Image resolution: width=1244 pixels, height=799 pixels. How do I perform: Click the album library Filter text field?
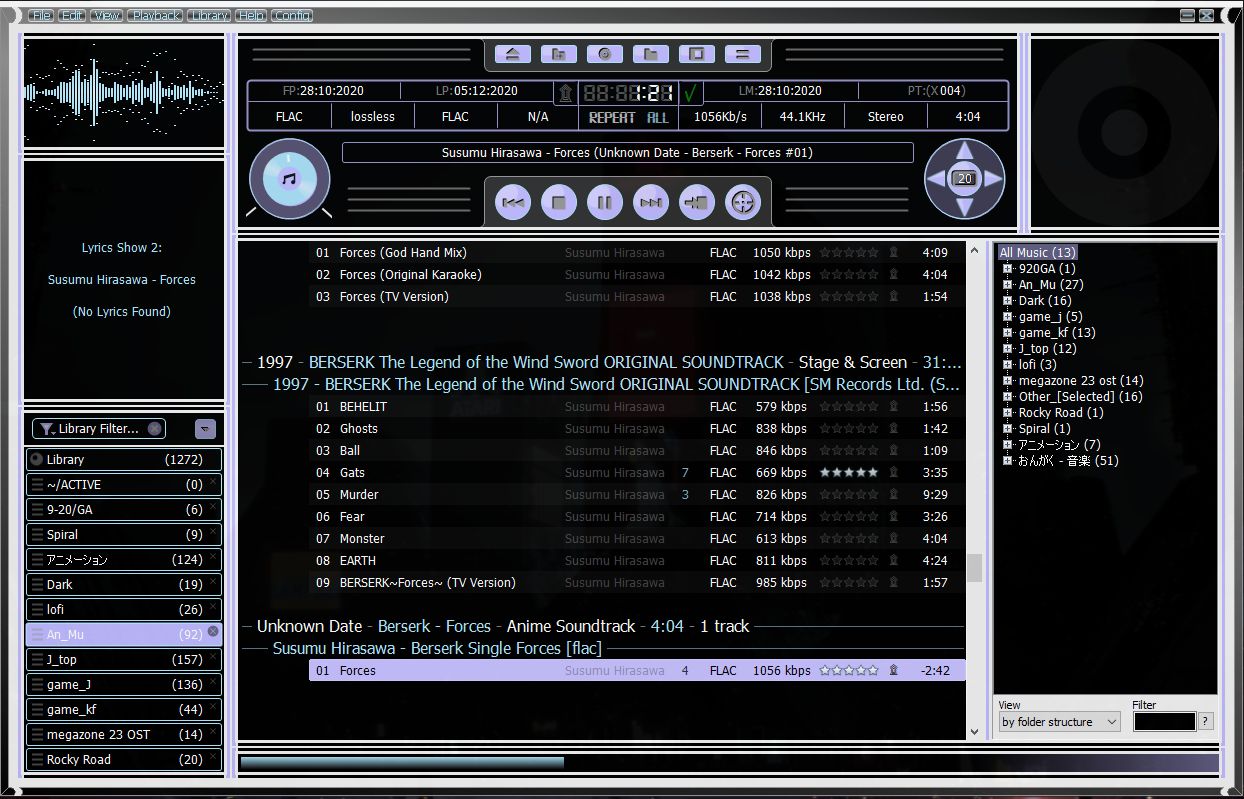coord(1164,722)
